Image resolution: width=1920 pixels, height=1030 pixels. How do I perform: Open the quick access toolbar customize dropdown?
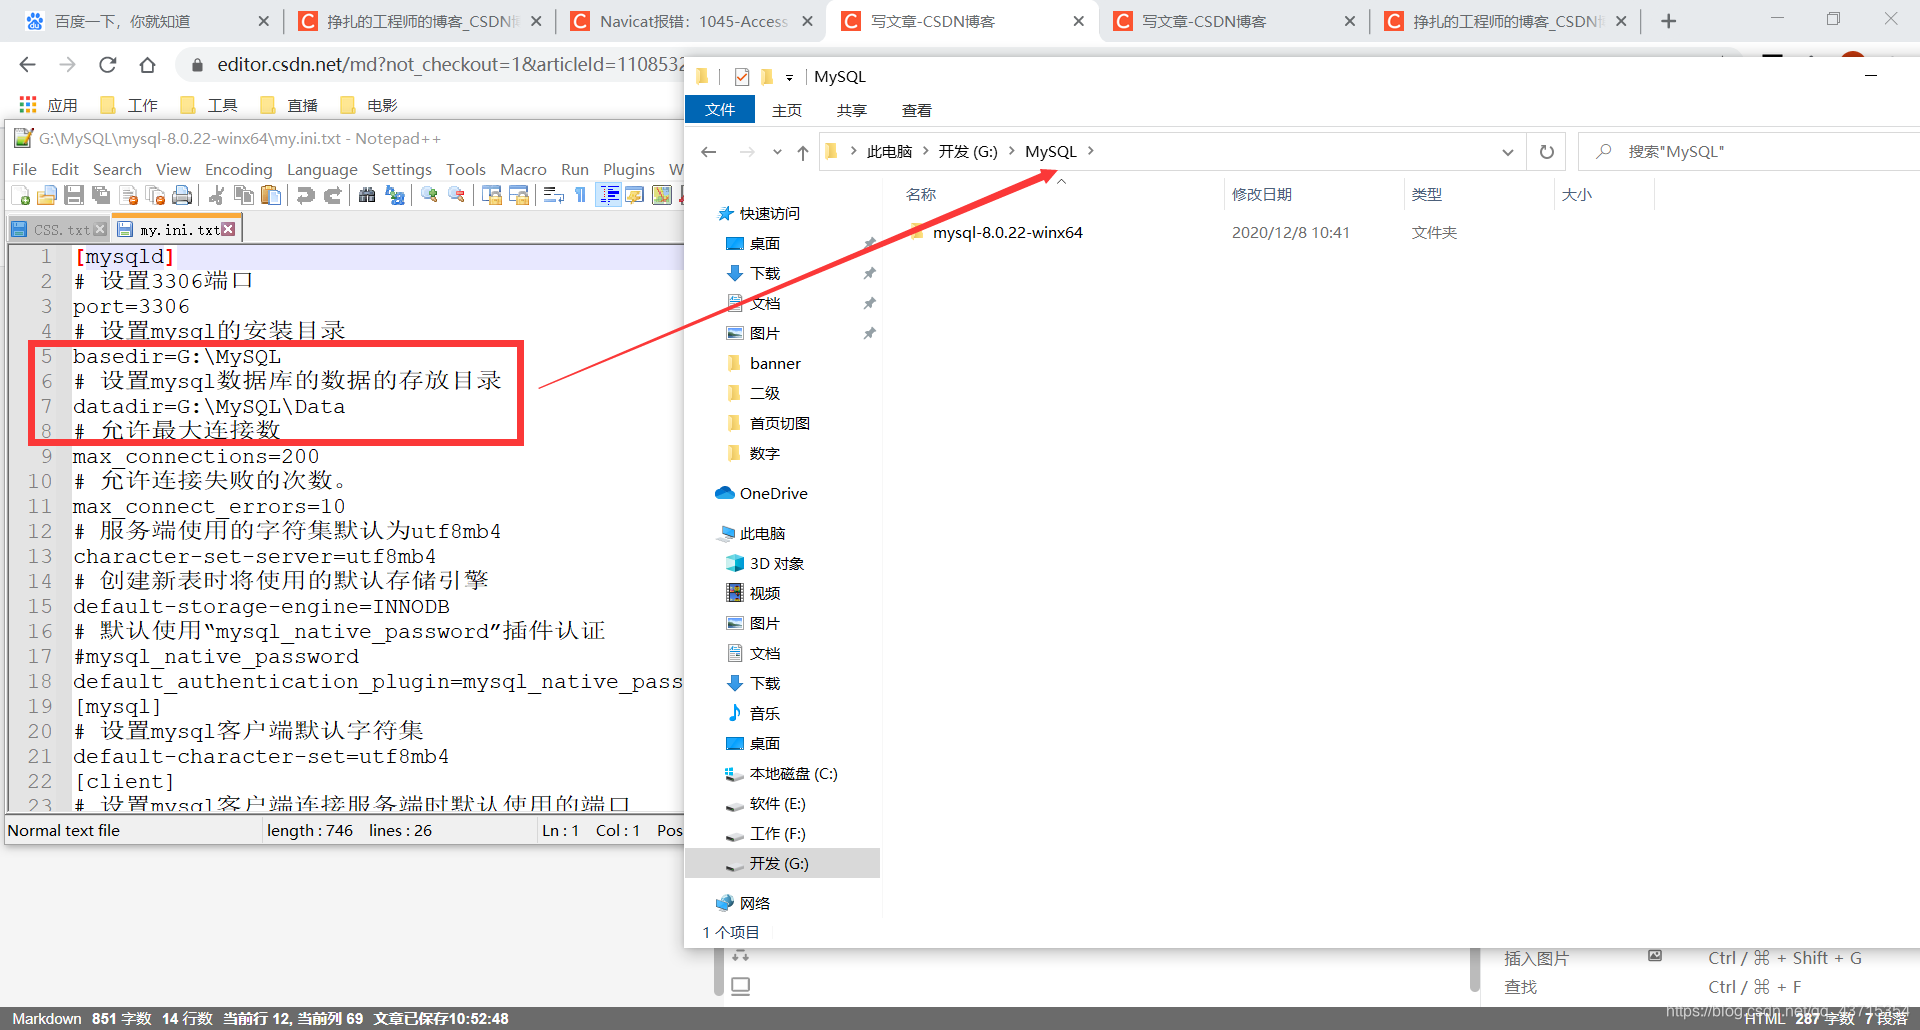[x=789, y=77]
